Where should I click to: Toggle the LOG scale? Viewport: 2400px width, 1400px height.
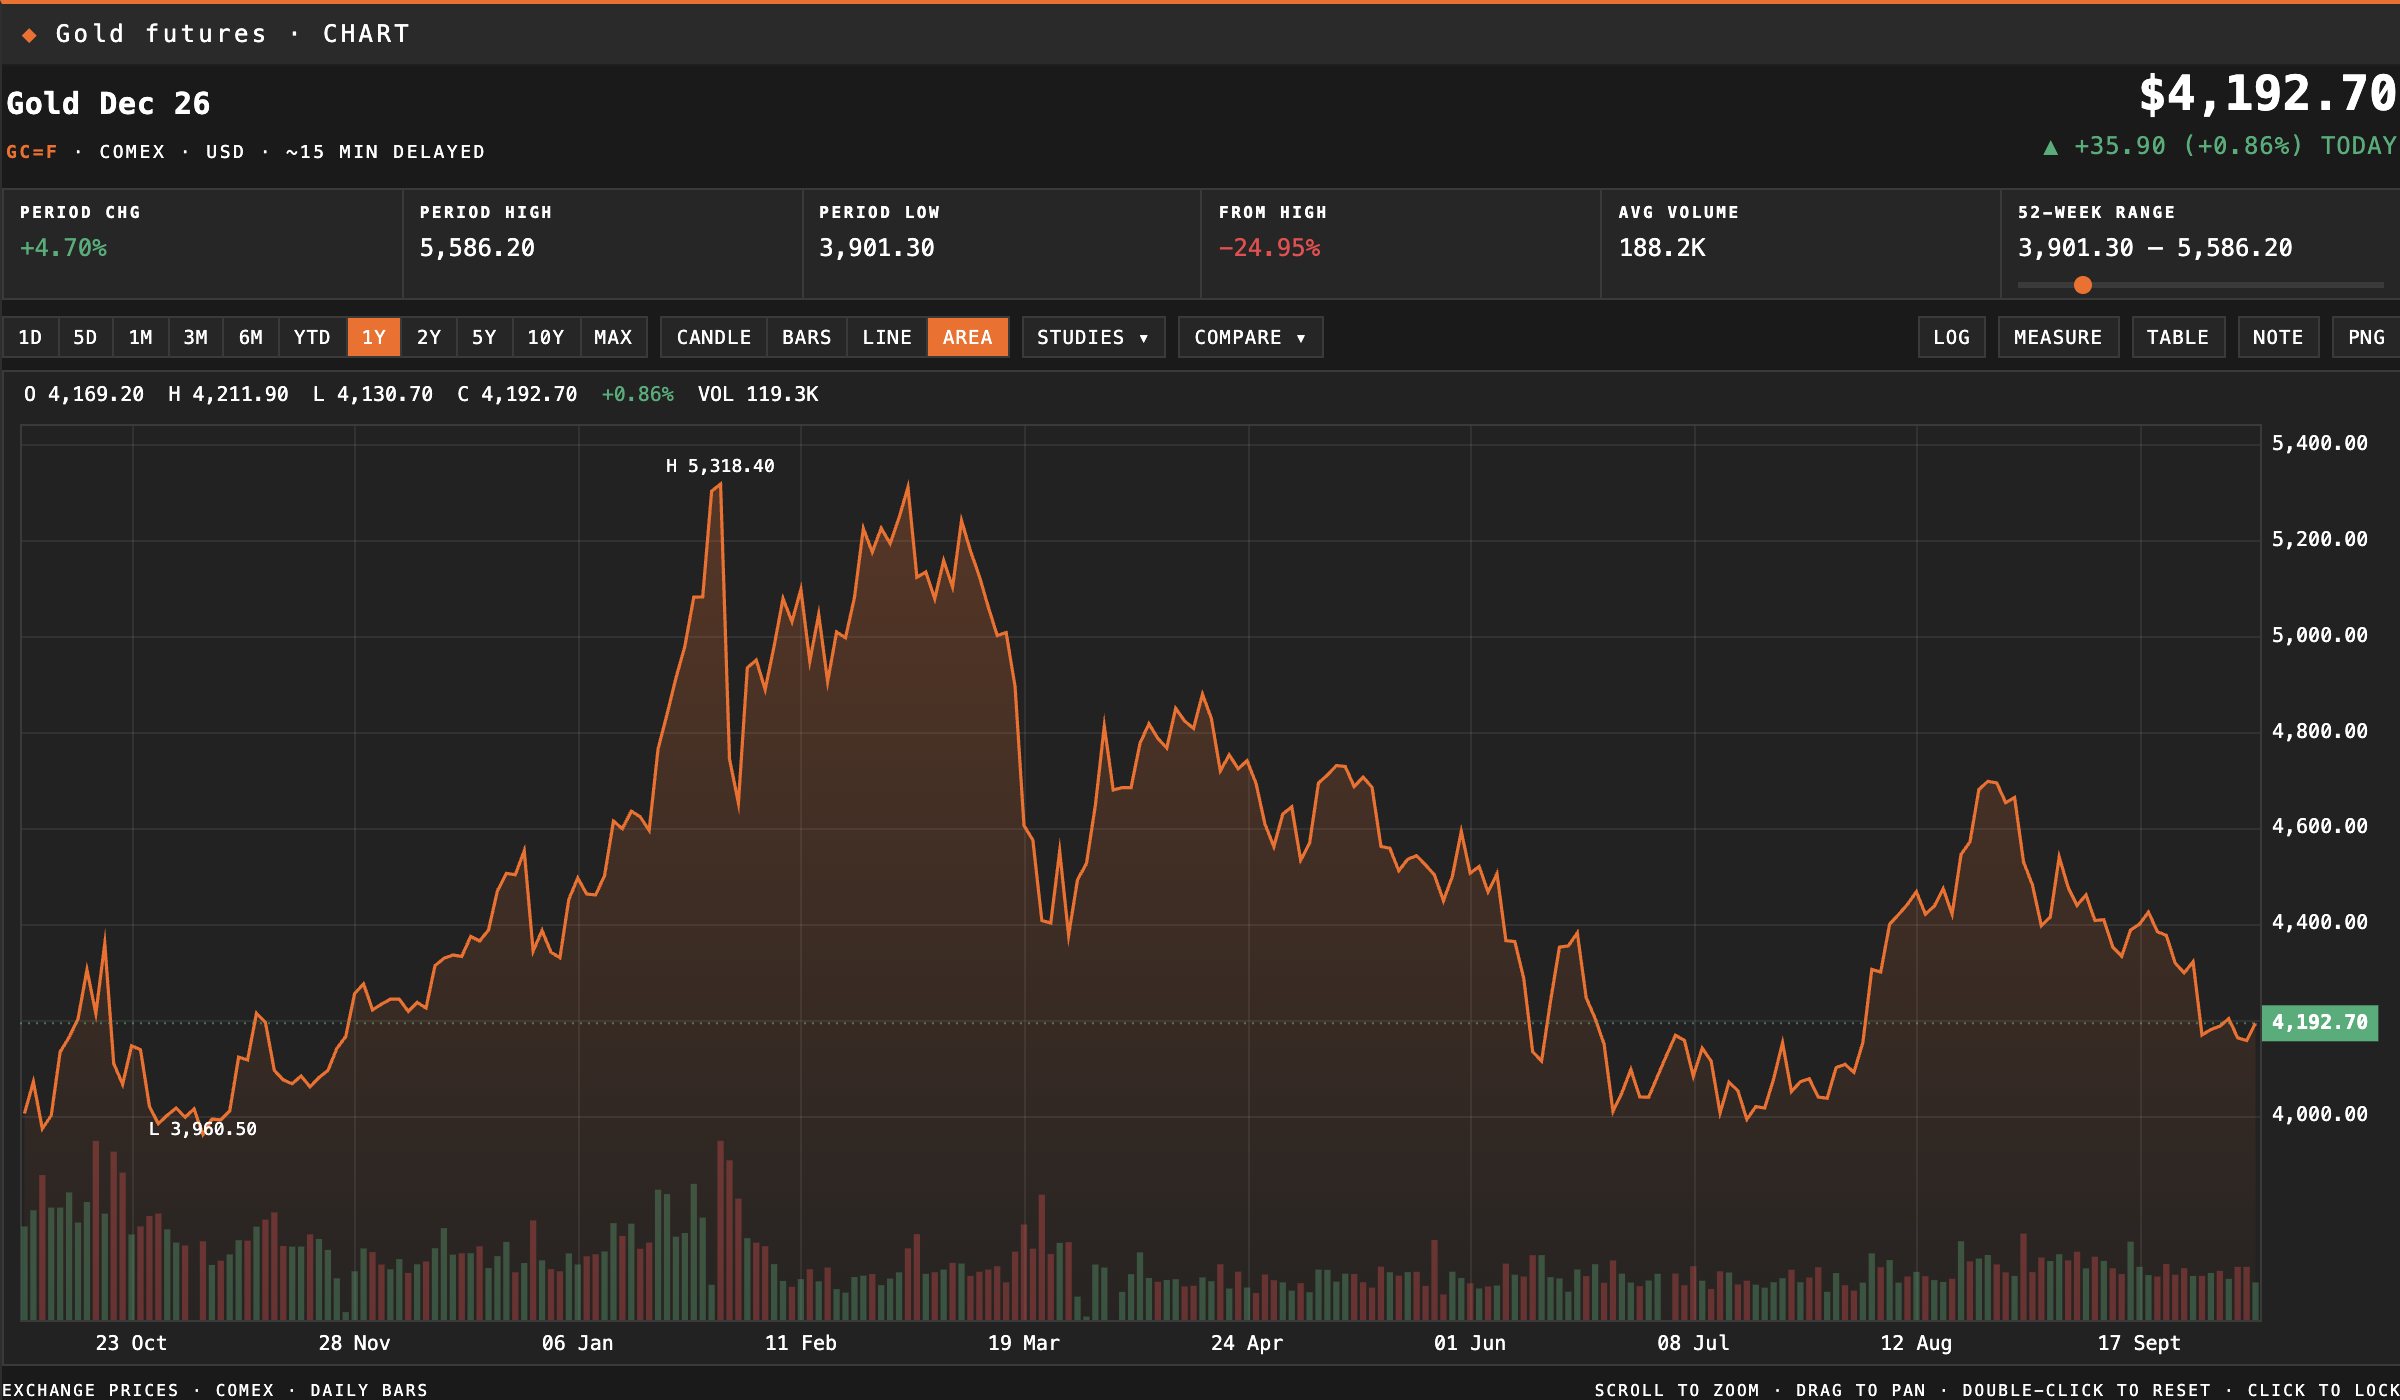[1952, 337]
